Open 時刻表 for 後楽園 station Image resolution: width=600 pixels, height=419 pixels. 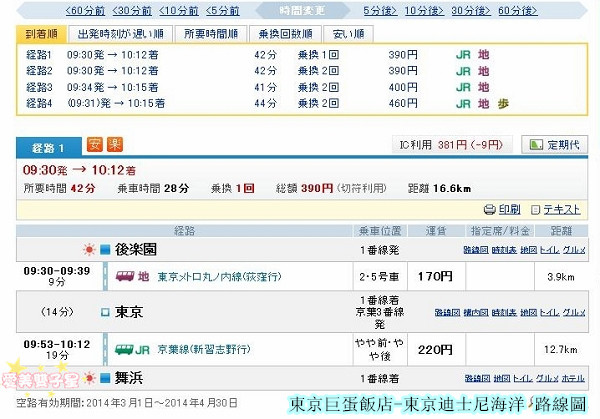(504, 250)
